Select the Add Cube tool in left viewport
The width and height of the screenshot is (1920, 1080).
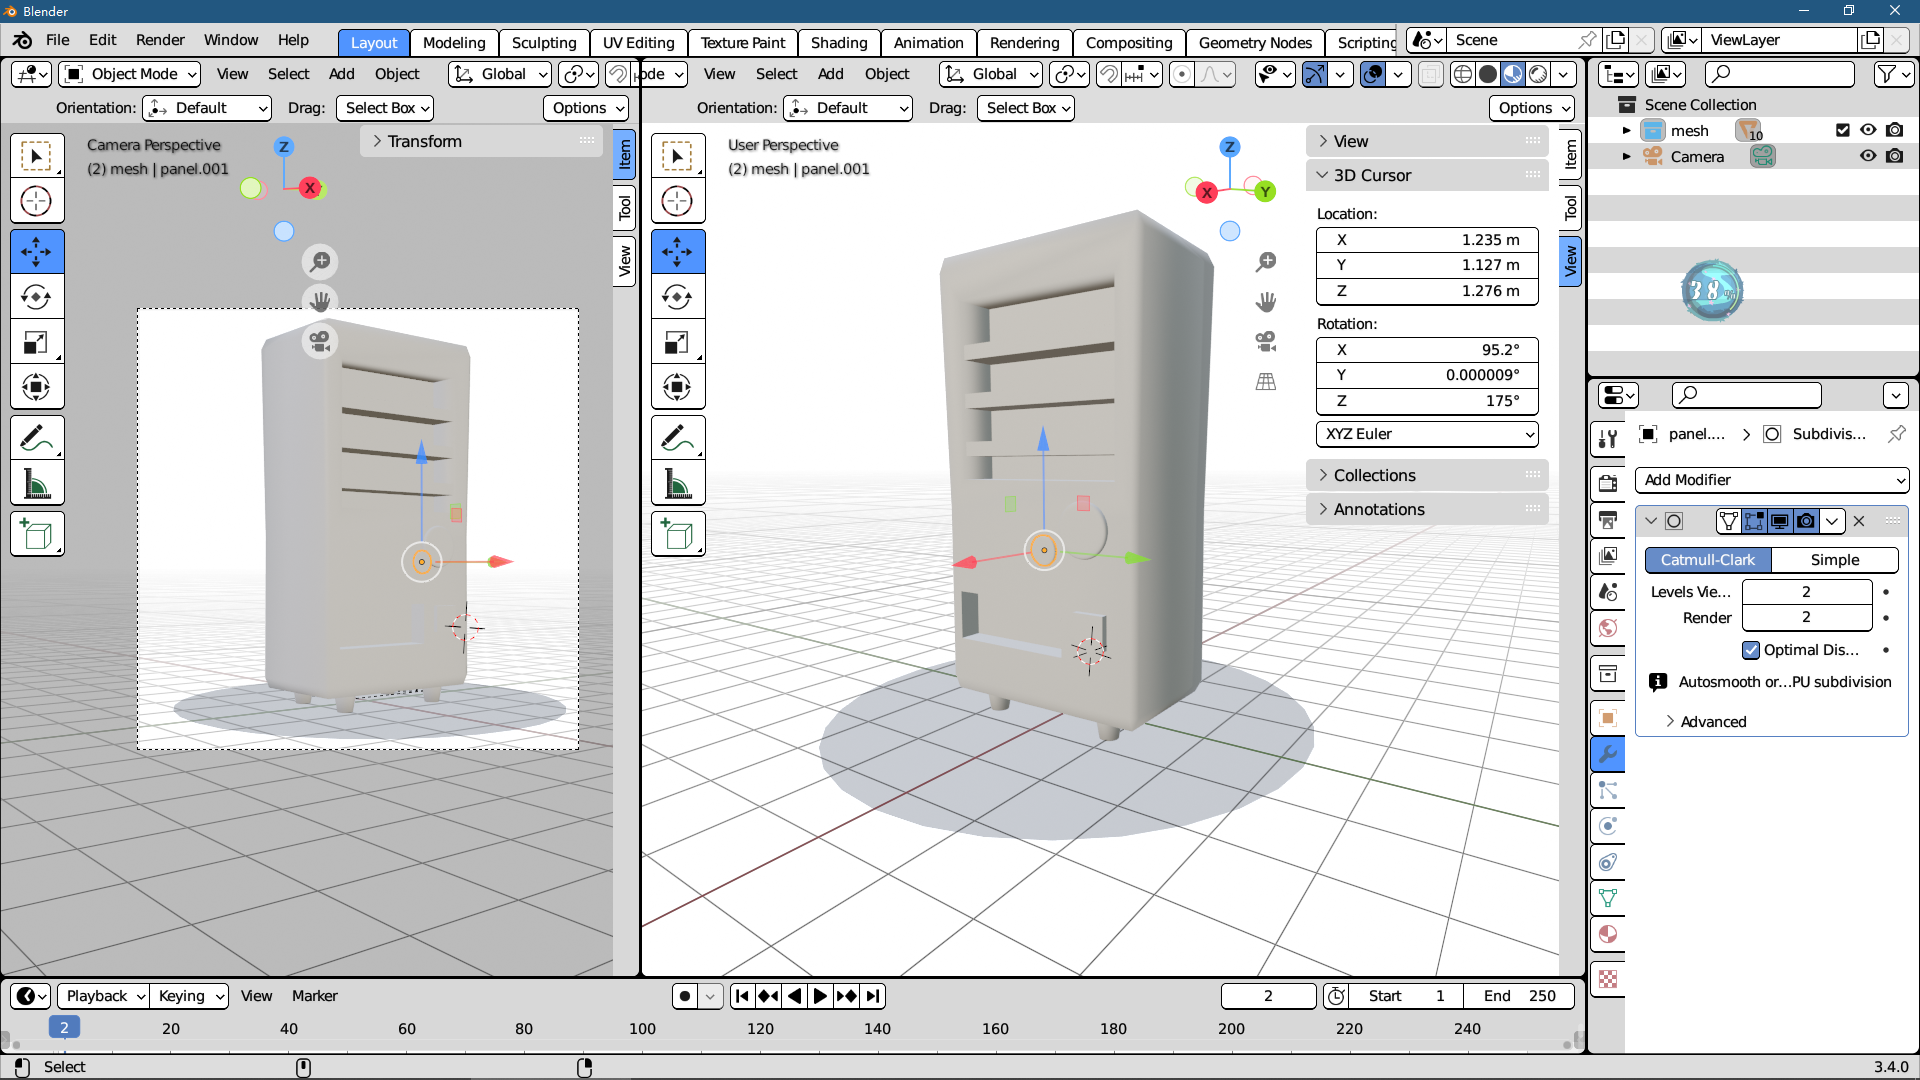click(37, 534)
